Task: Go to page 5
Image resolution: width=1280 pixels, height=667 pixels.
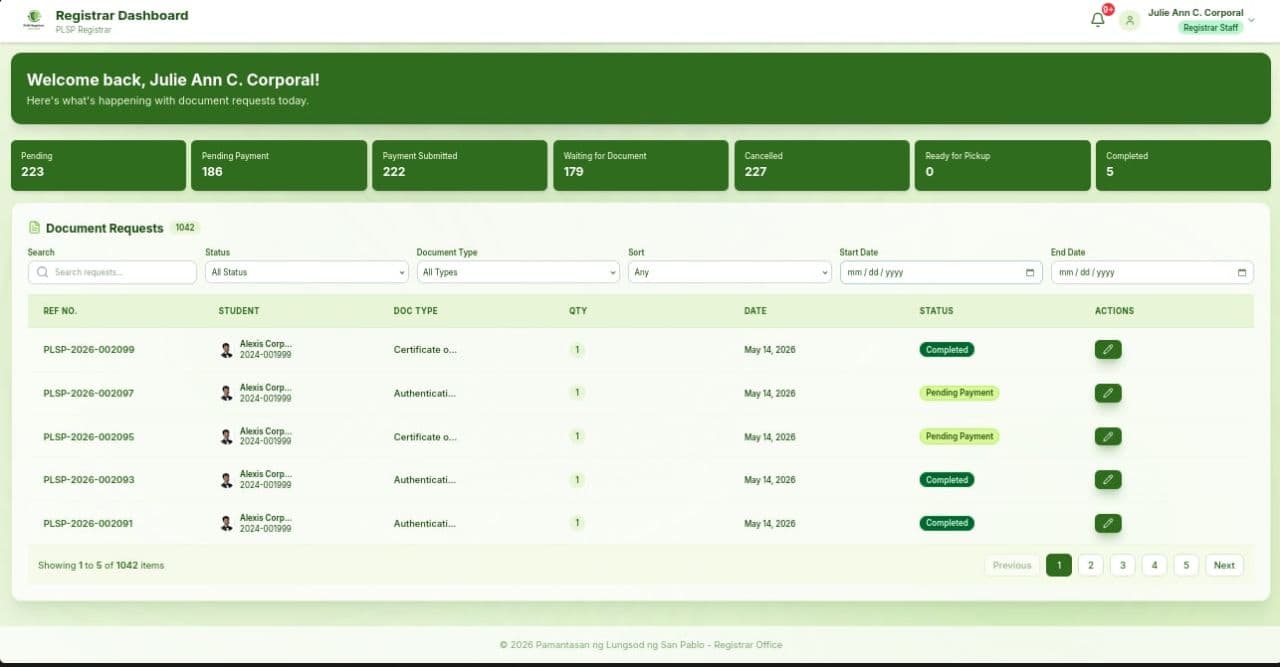Action: (x=1186, y=565)
